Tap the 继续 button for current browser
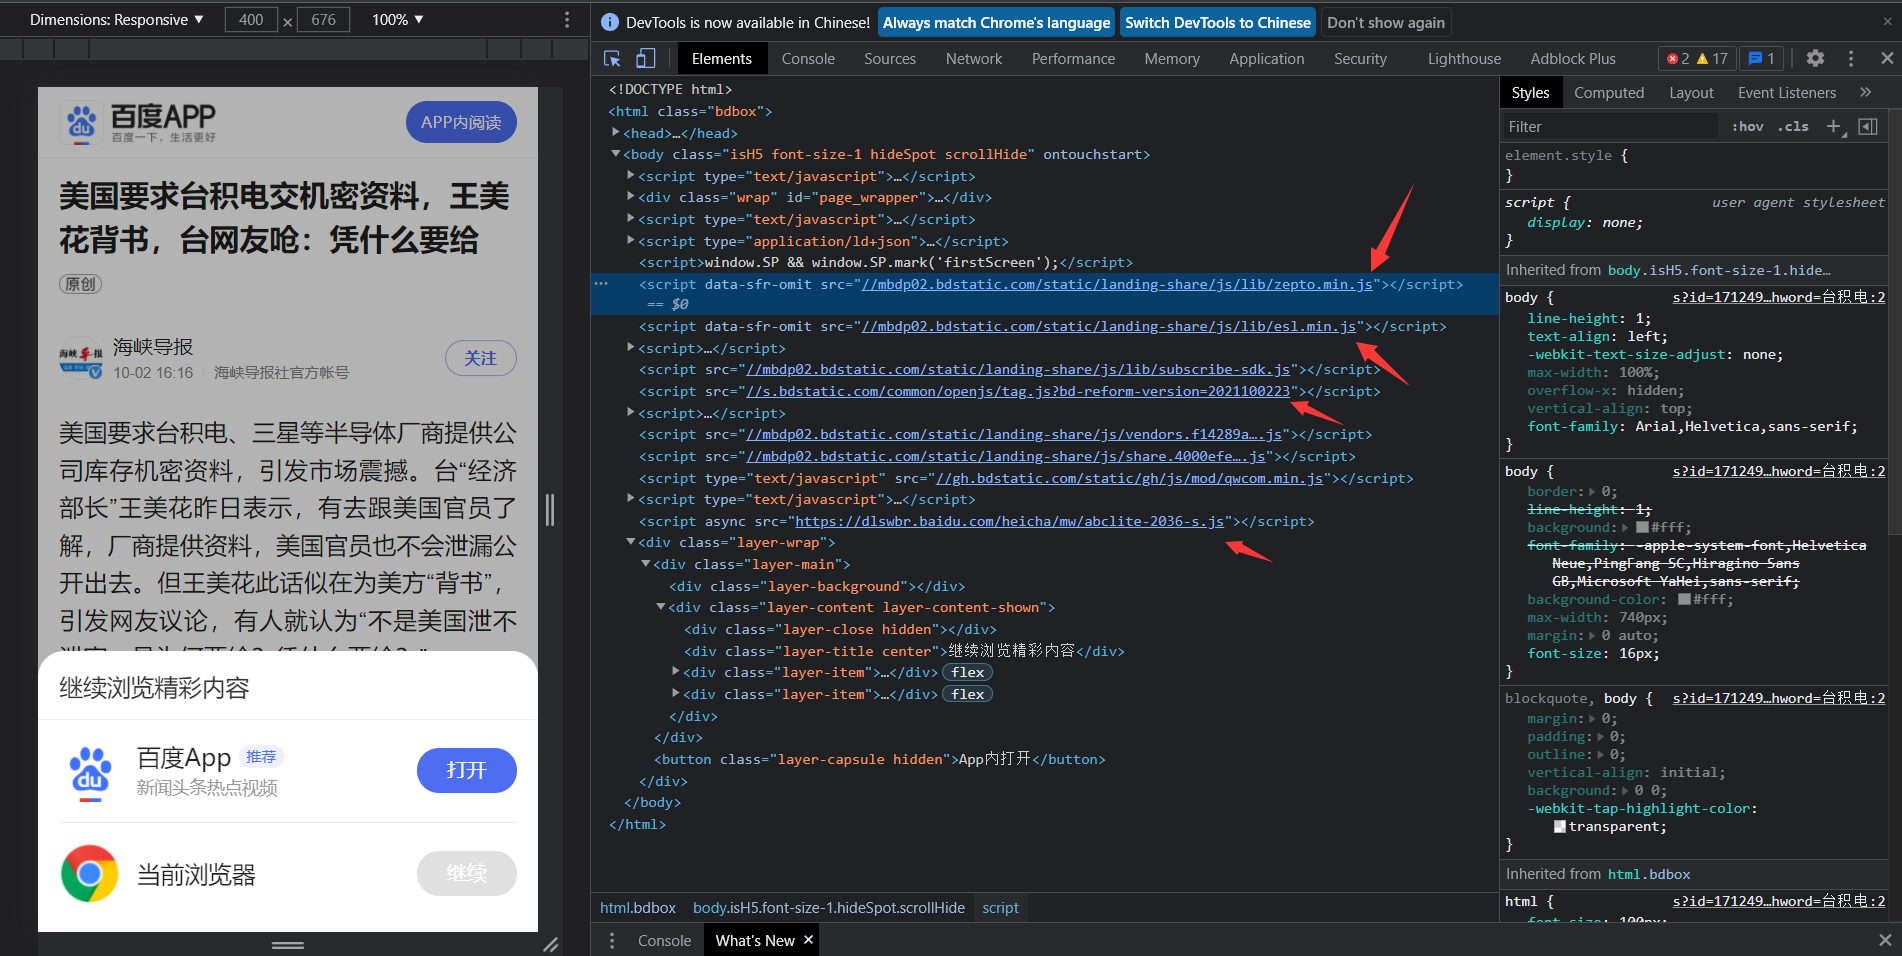 pos(466,873)
